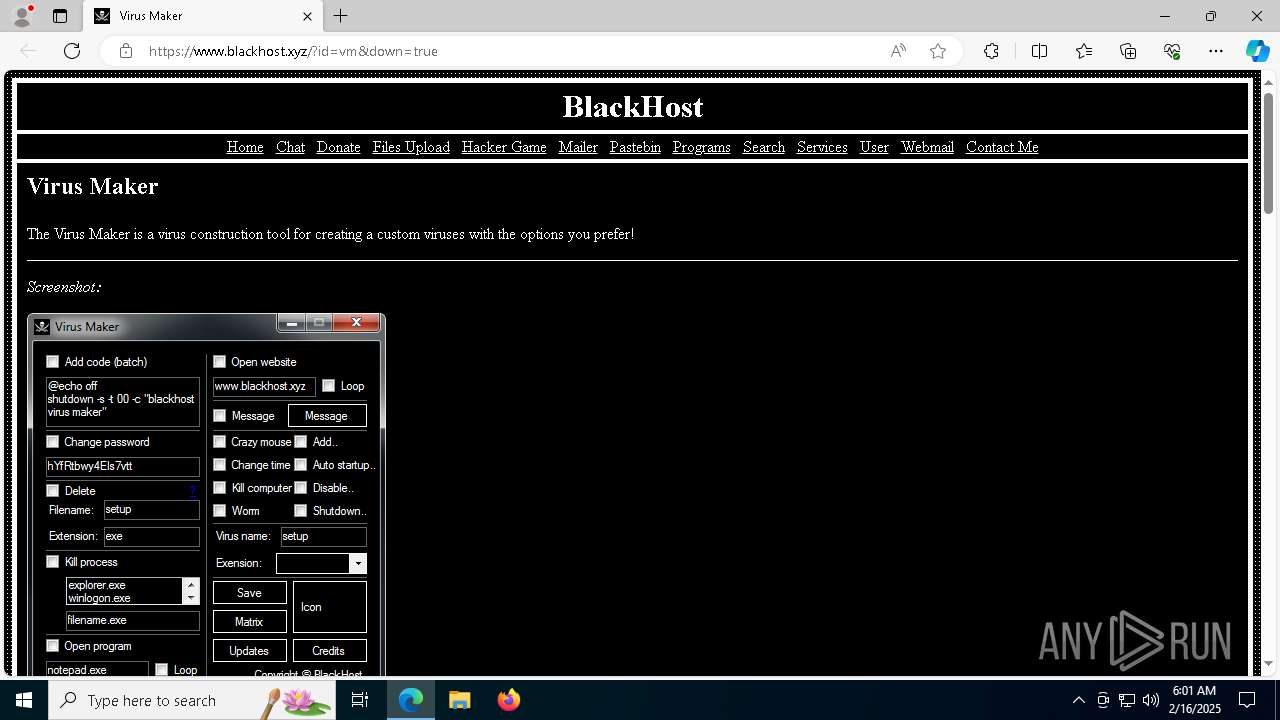Image resolution: width=1280 pixels, height=720 pixels.
Task: Toggle Split screen view
Action: (x=1039, y=51)
